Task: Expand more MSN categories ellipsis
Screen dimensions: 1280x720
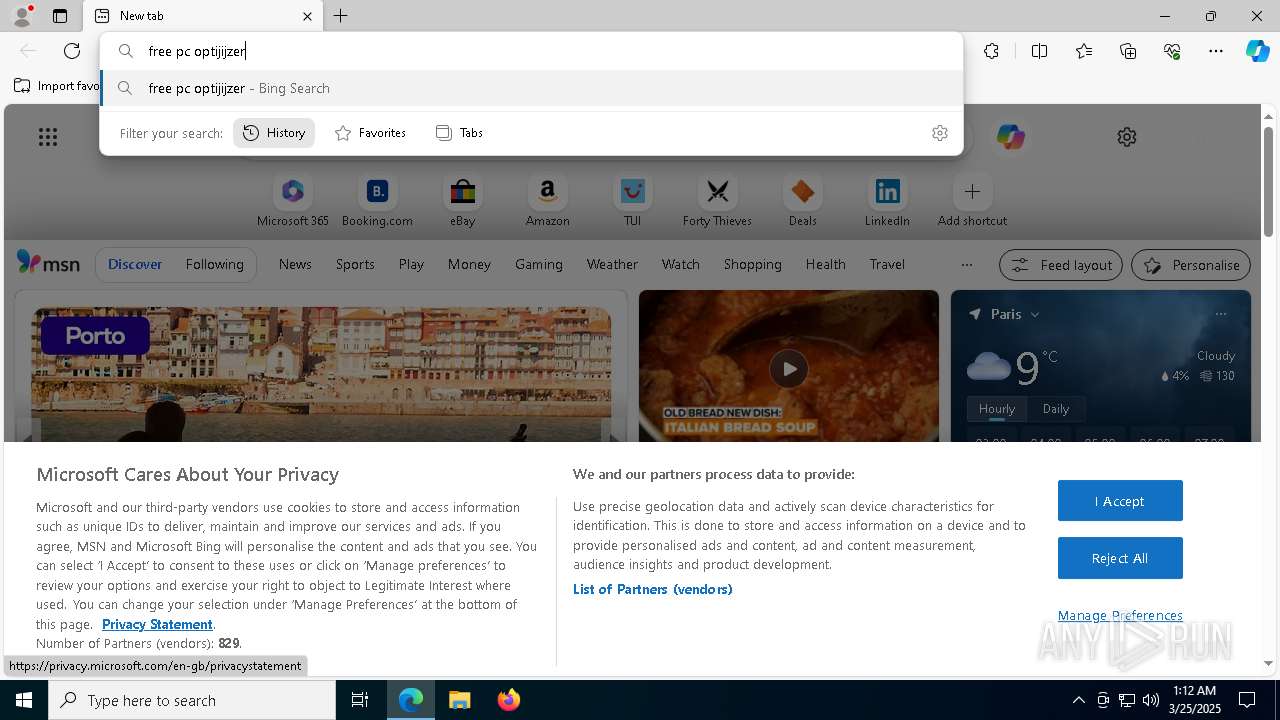Action: click(966, 265)
